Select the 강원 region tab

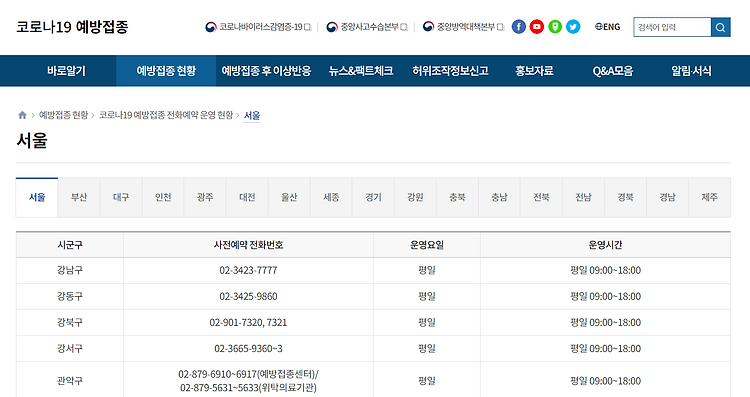pos(415,197)
